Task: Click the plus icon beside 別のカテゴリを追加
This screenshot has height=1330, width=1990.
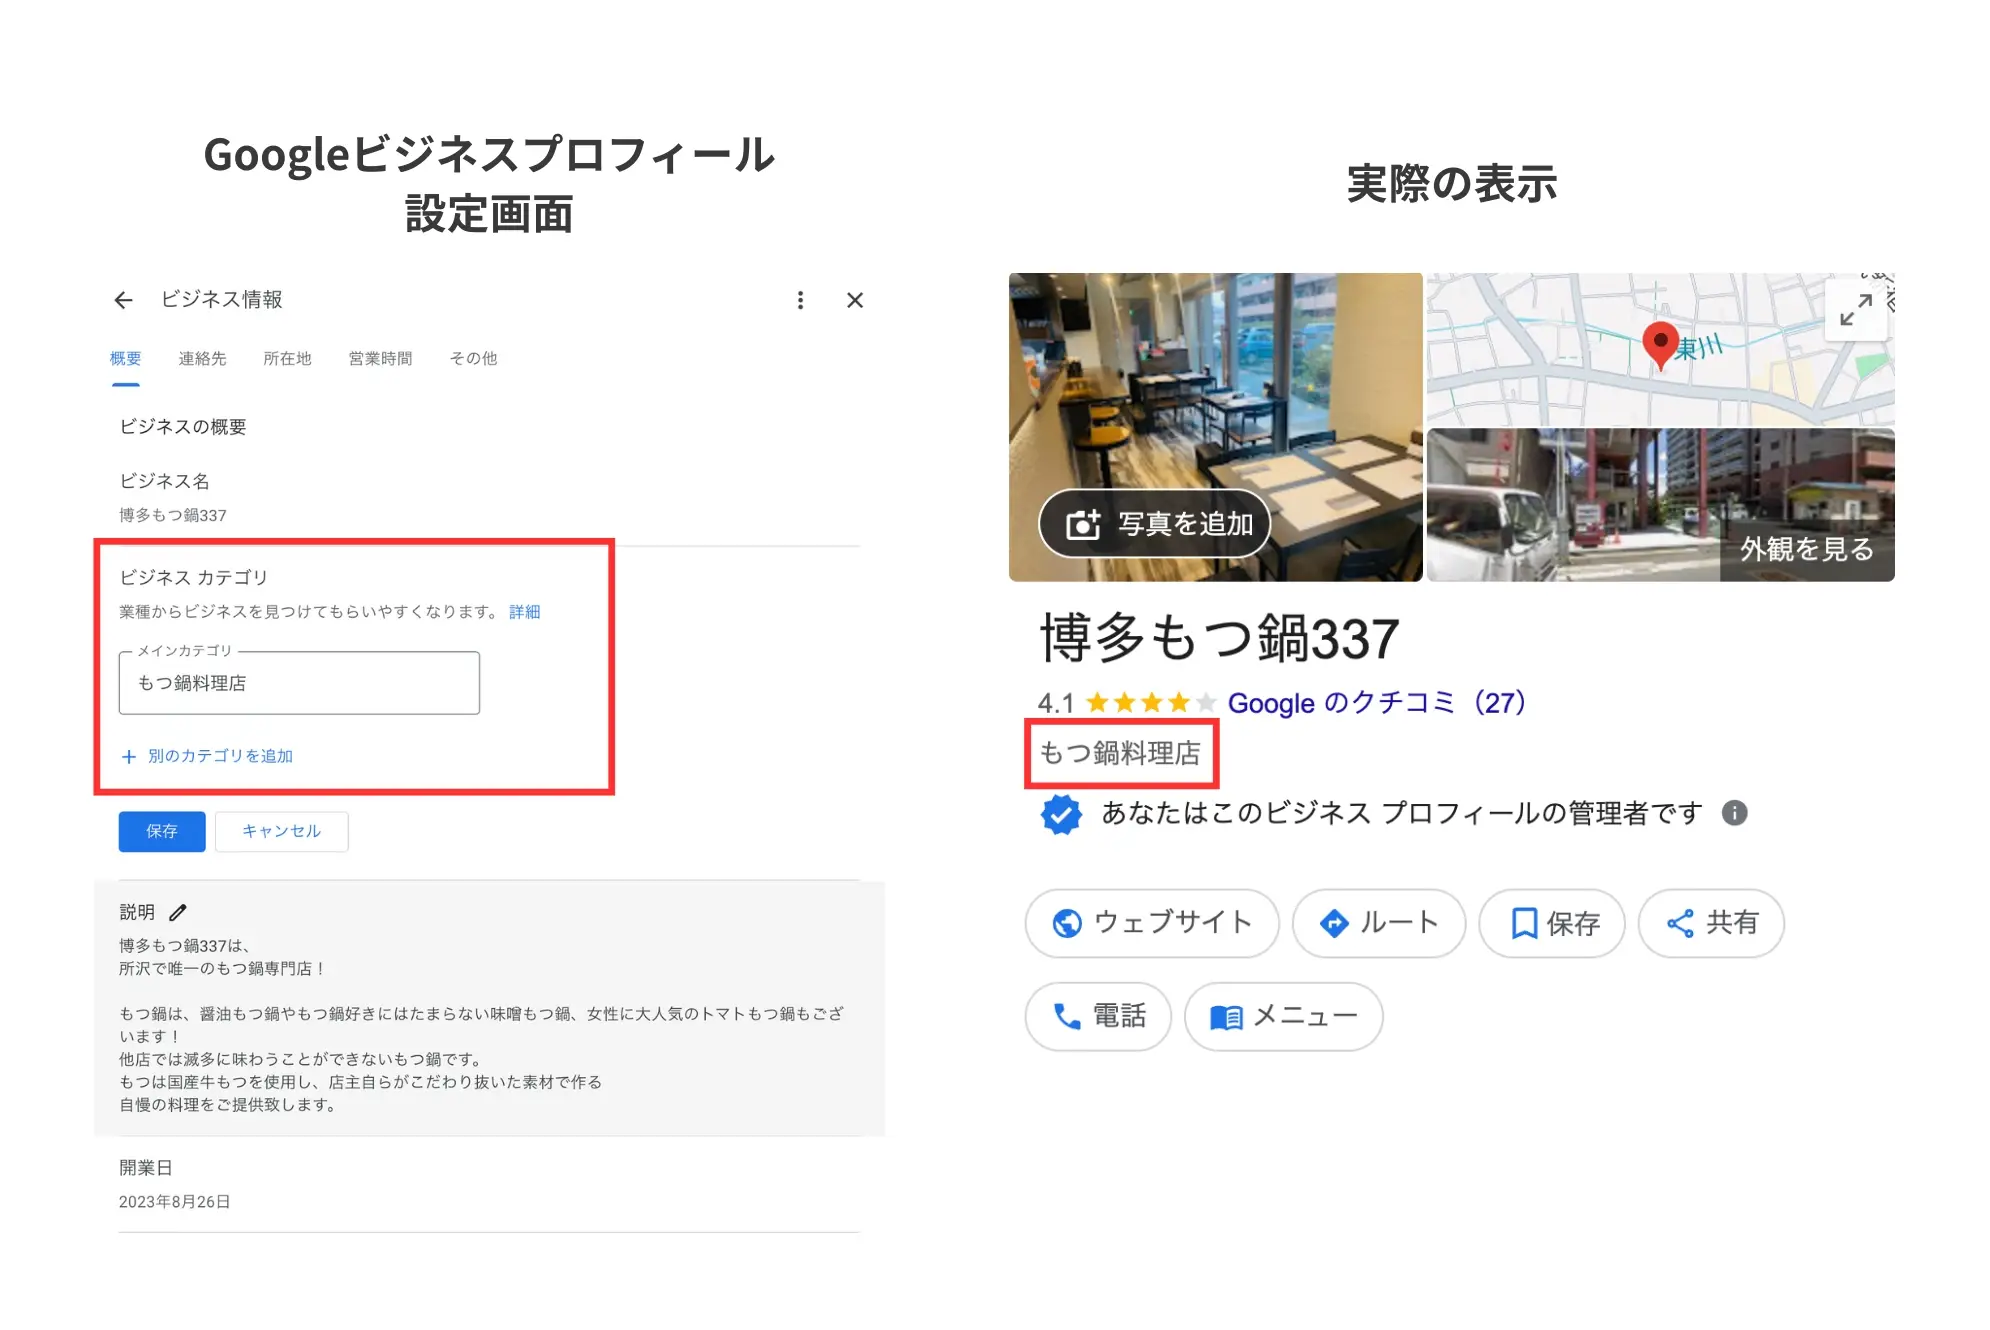Action: coord(128,757)
